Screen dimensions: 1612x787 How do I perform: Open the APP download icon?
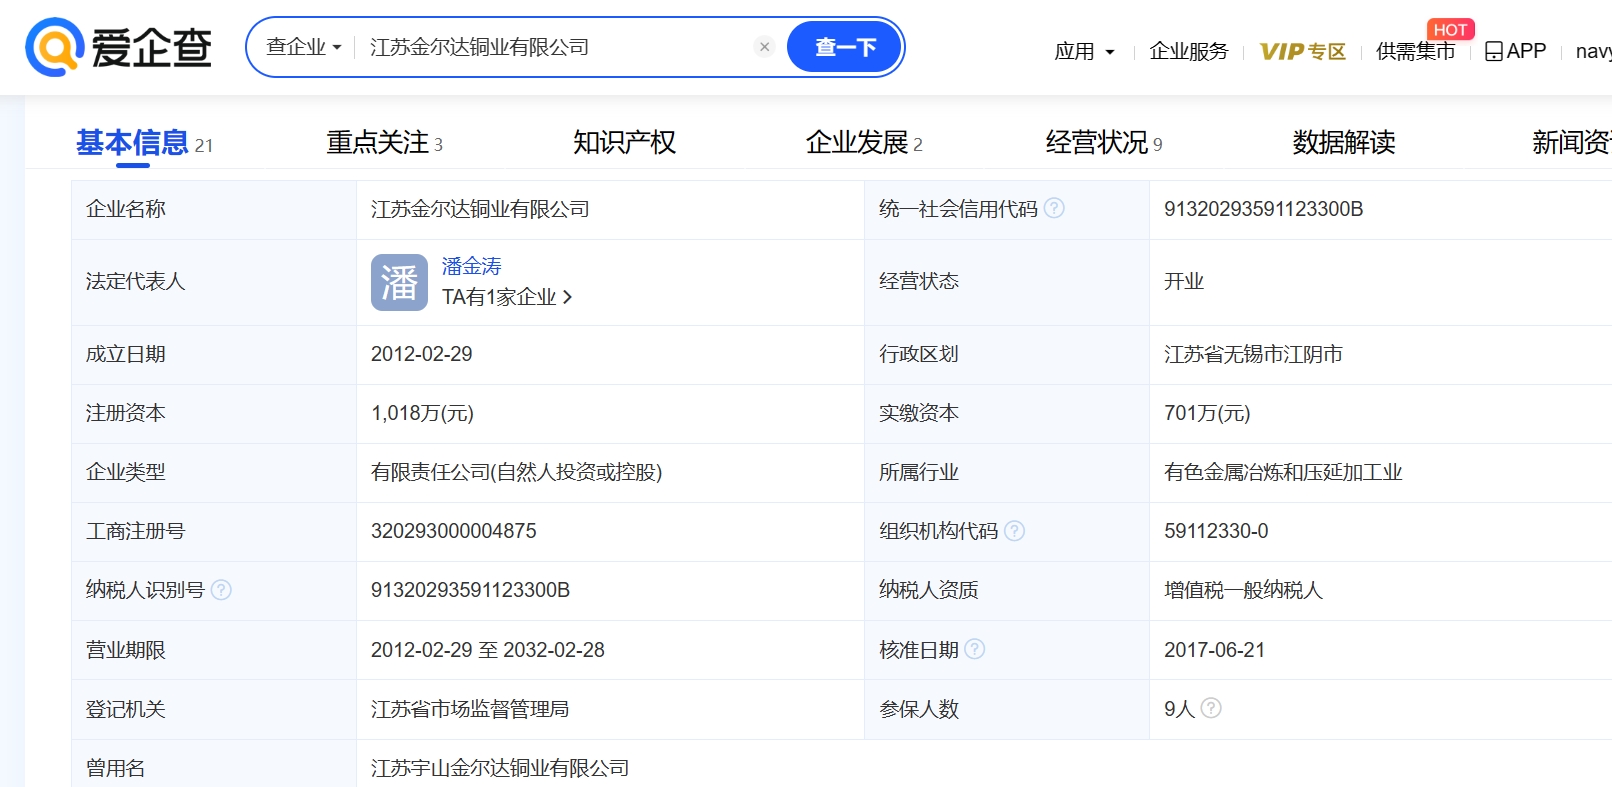click(1494, 51)
